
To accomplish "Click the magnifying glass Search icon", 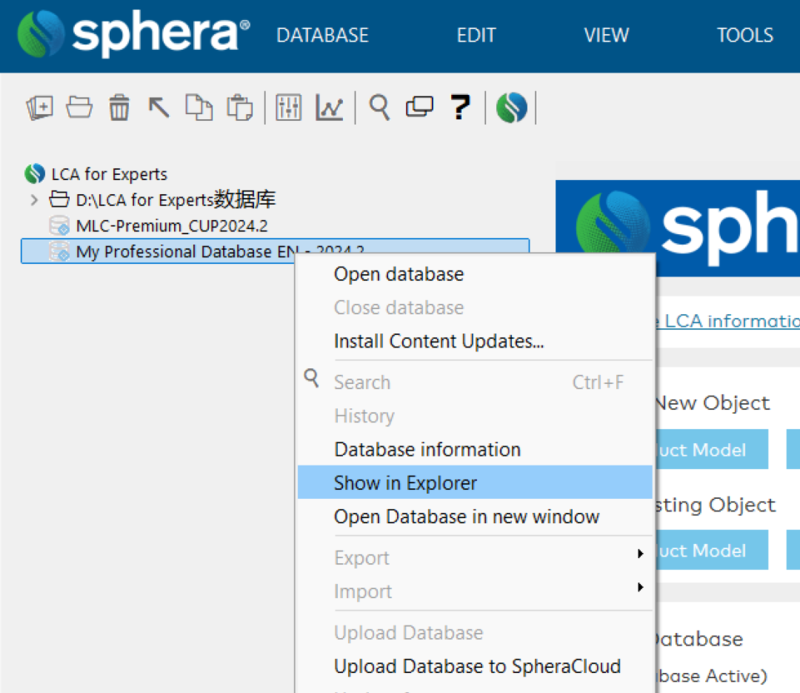I will click(379, 107).
